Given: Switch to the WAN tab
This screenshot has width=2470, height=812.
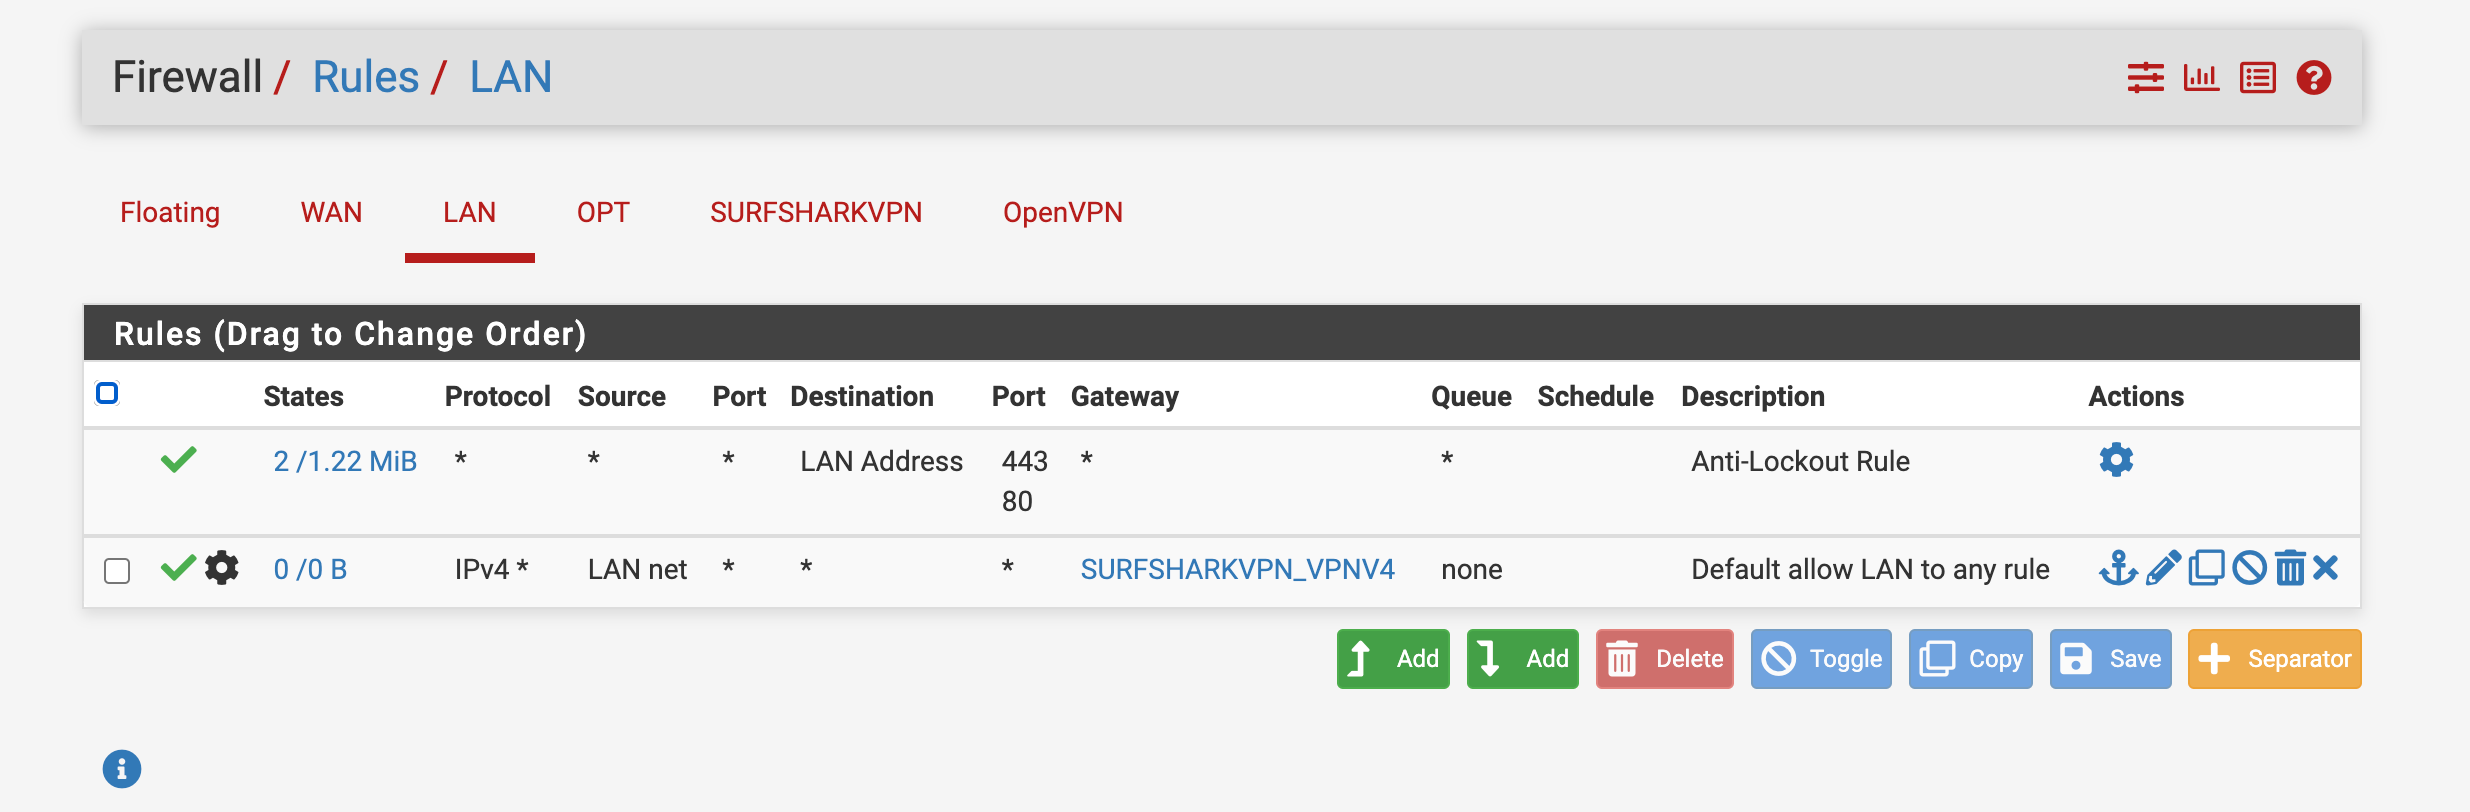Looking at the screenshot, I should (x=331, y=213).
